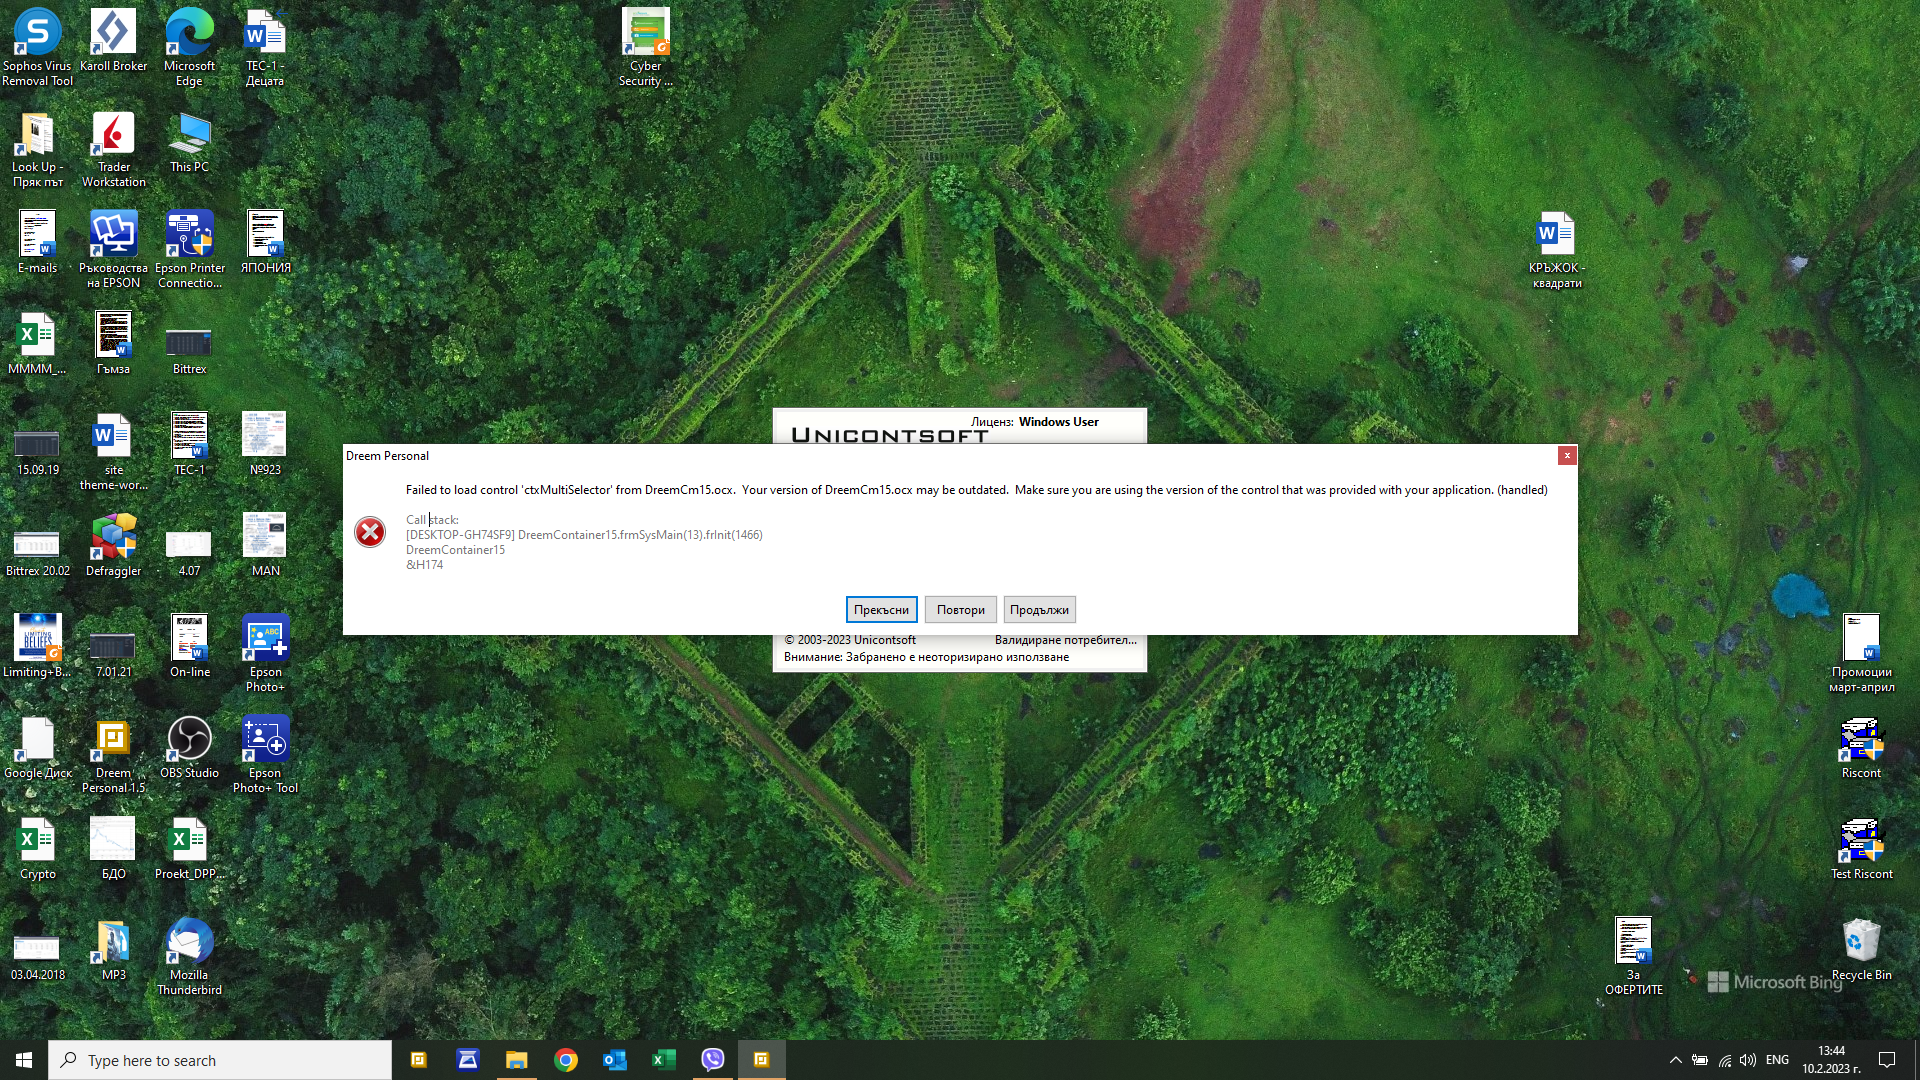
Task: Open OBS Studio desktop icon
Action: pos(189,741)
